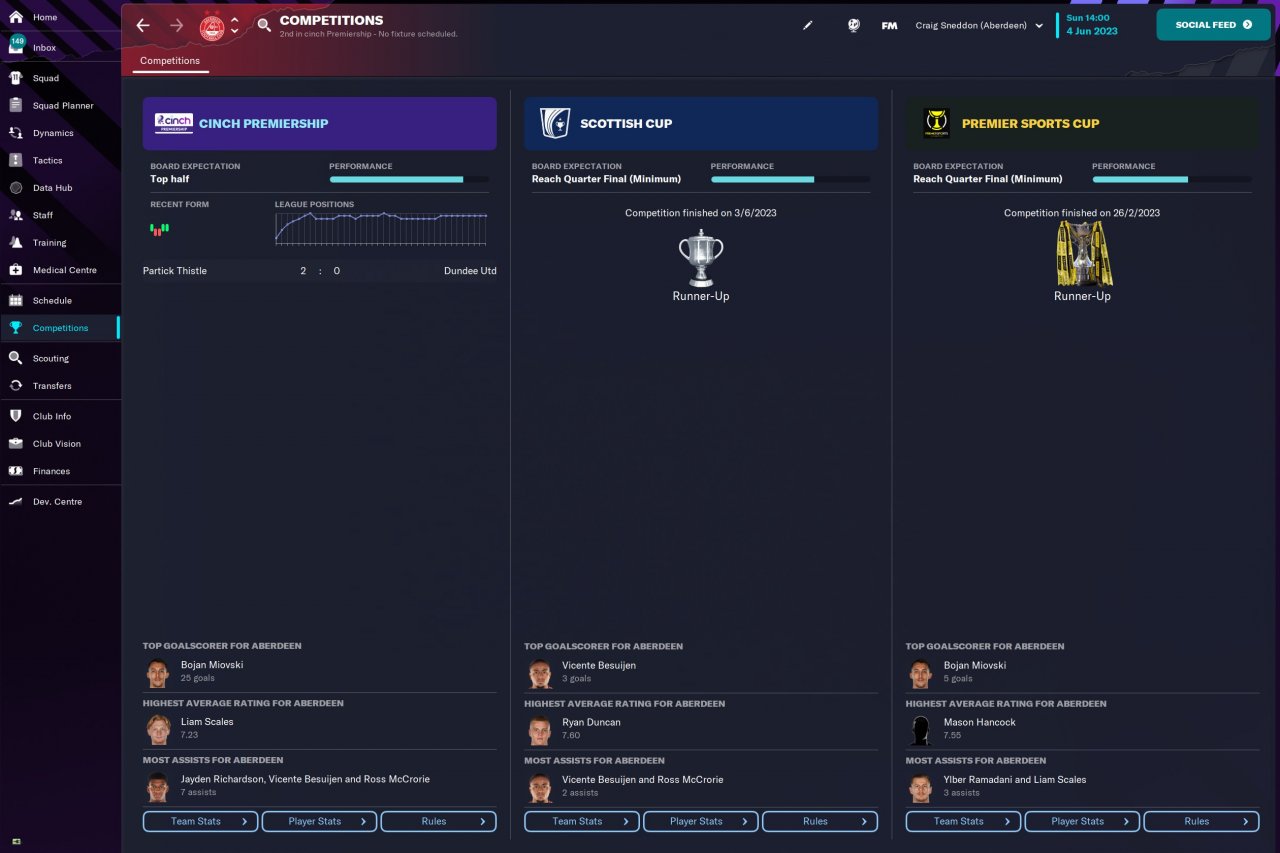Open the FM menu icon
Image resolution: width=1280 pixels, height=853 pixels.
[889, 26]
